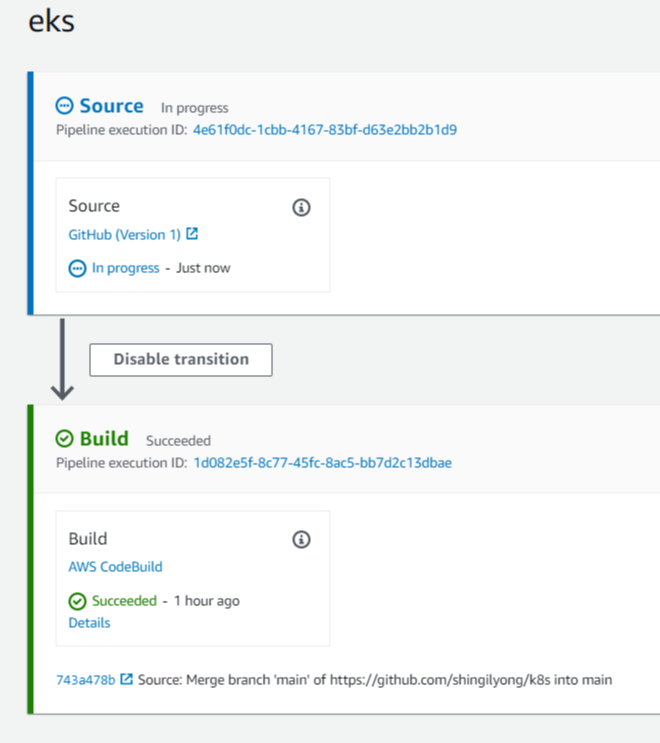Open Source pipeline execution ID 4e61f0dc link
The image size is (660, 743).
tap(325, 130)
